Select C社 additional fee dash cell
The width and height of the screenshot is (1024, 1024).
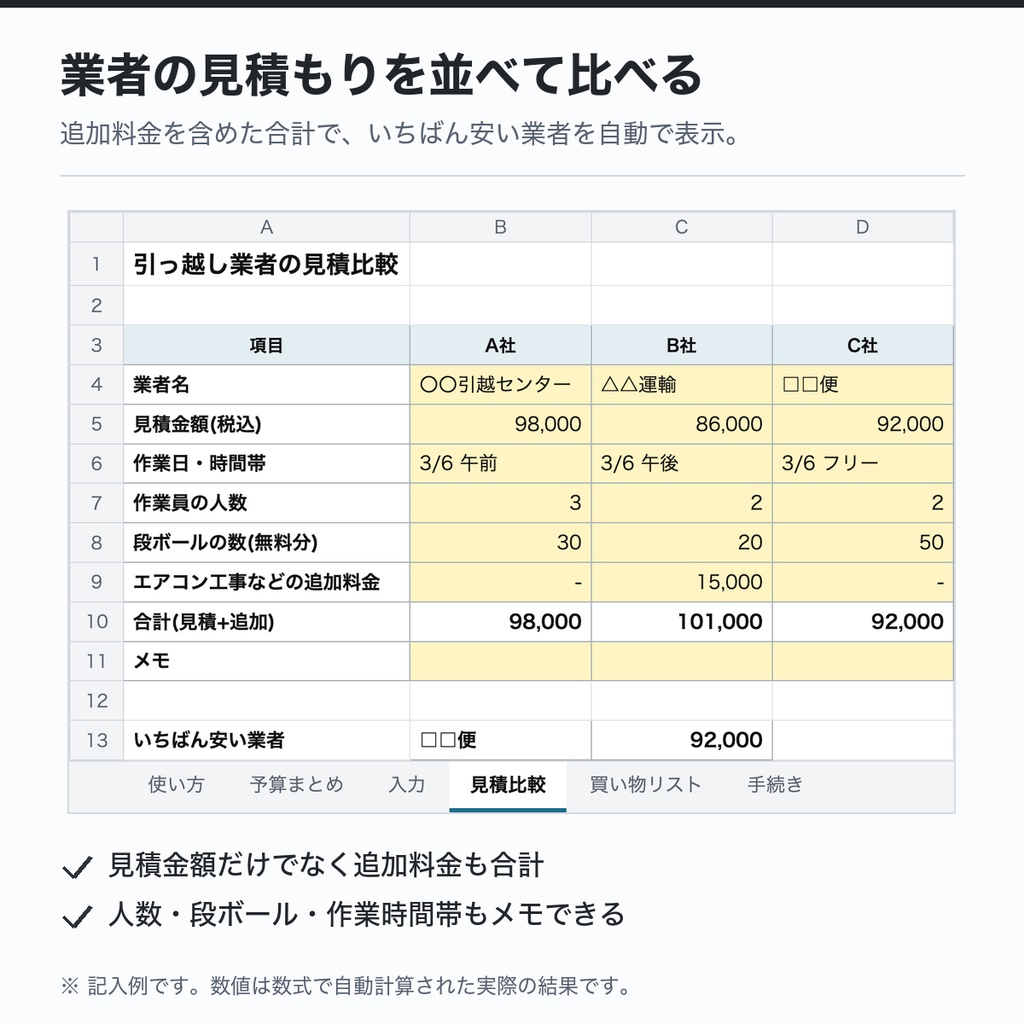(x=863, y=582)
